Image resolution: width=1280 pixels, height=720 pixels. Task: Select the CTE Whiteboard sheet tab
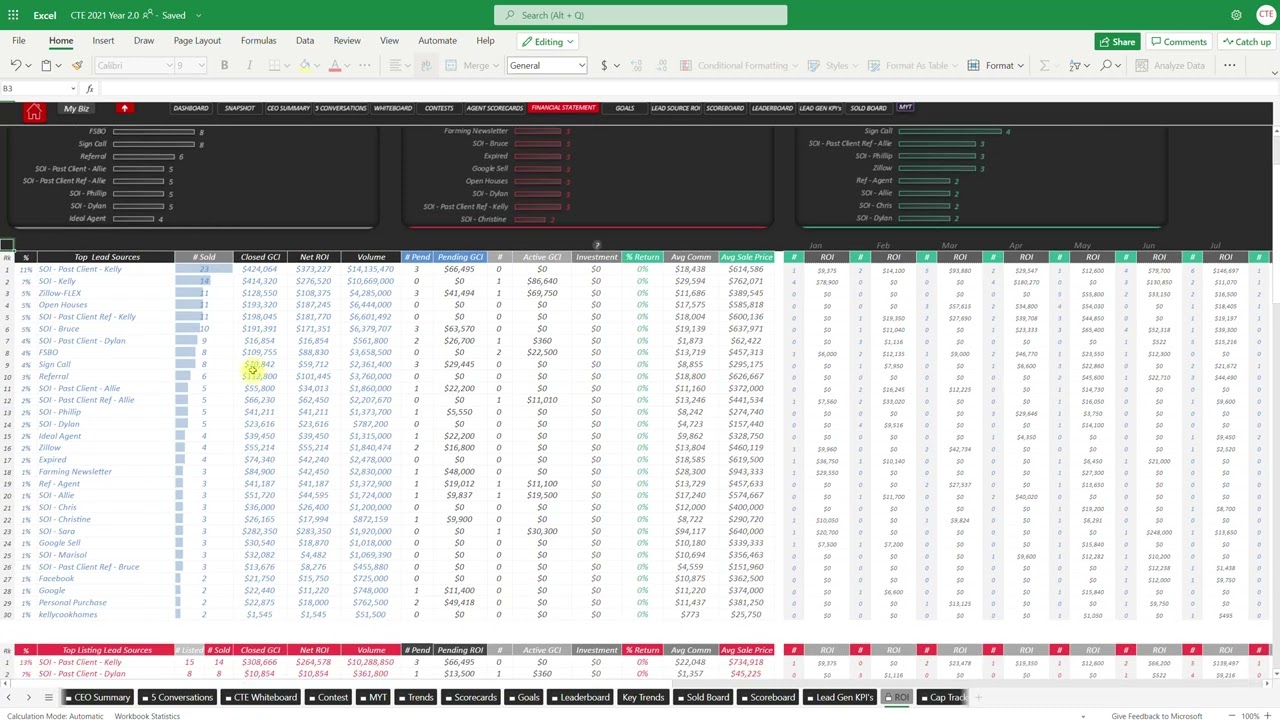[x=262, y=697]
